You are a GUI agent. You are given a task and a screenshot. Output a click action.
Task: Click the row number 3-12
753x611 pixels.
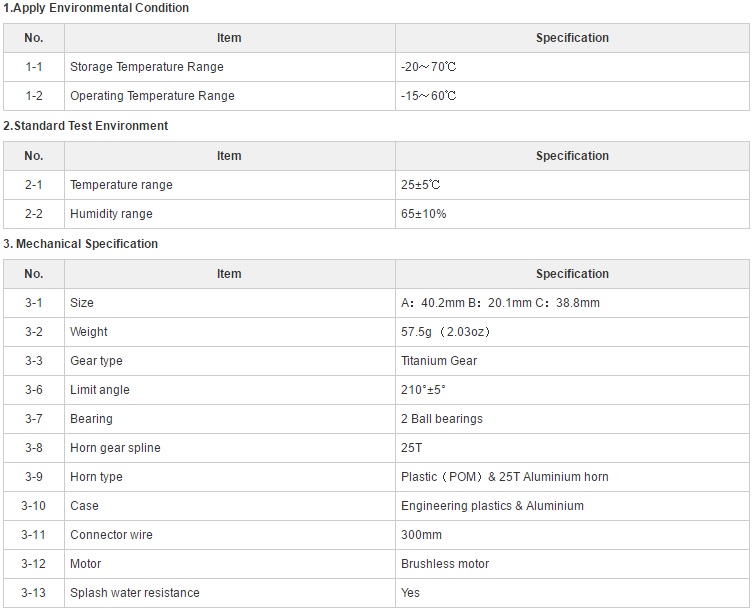pyautogui.click(x=34, y=564)
